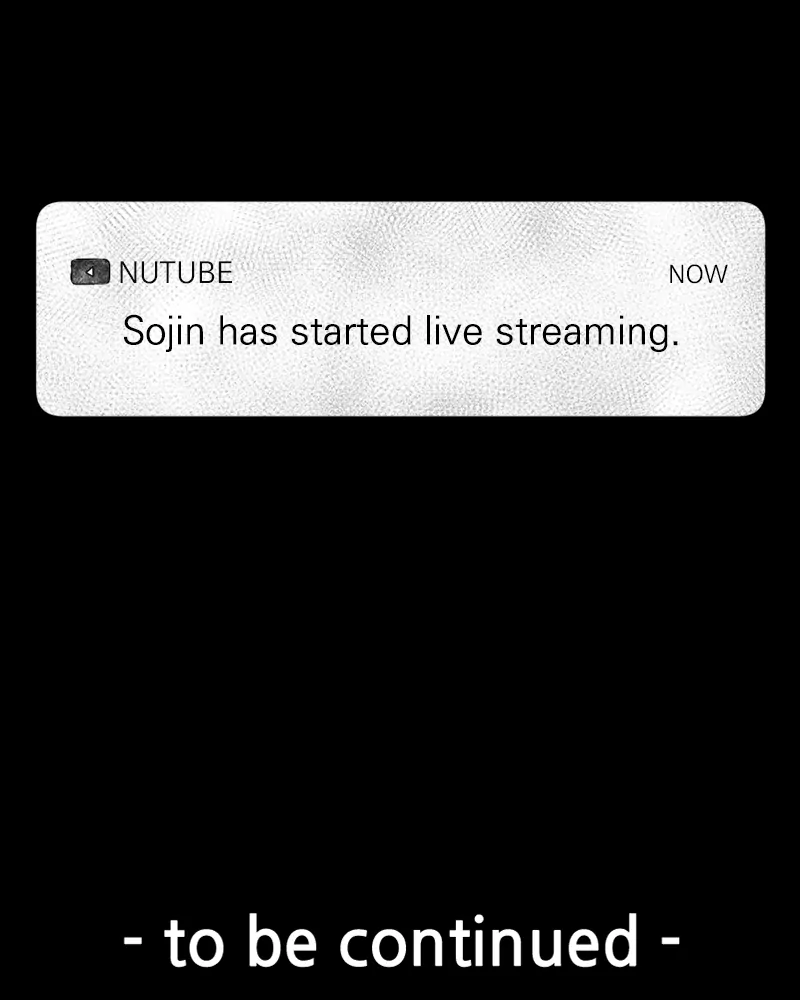Tap the leading dash before 'to be continued'
This screenshot has width=800, height=1000.
click(x=133, y=940)
